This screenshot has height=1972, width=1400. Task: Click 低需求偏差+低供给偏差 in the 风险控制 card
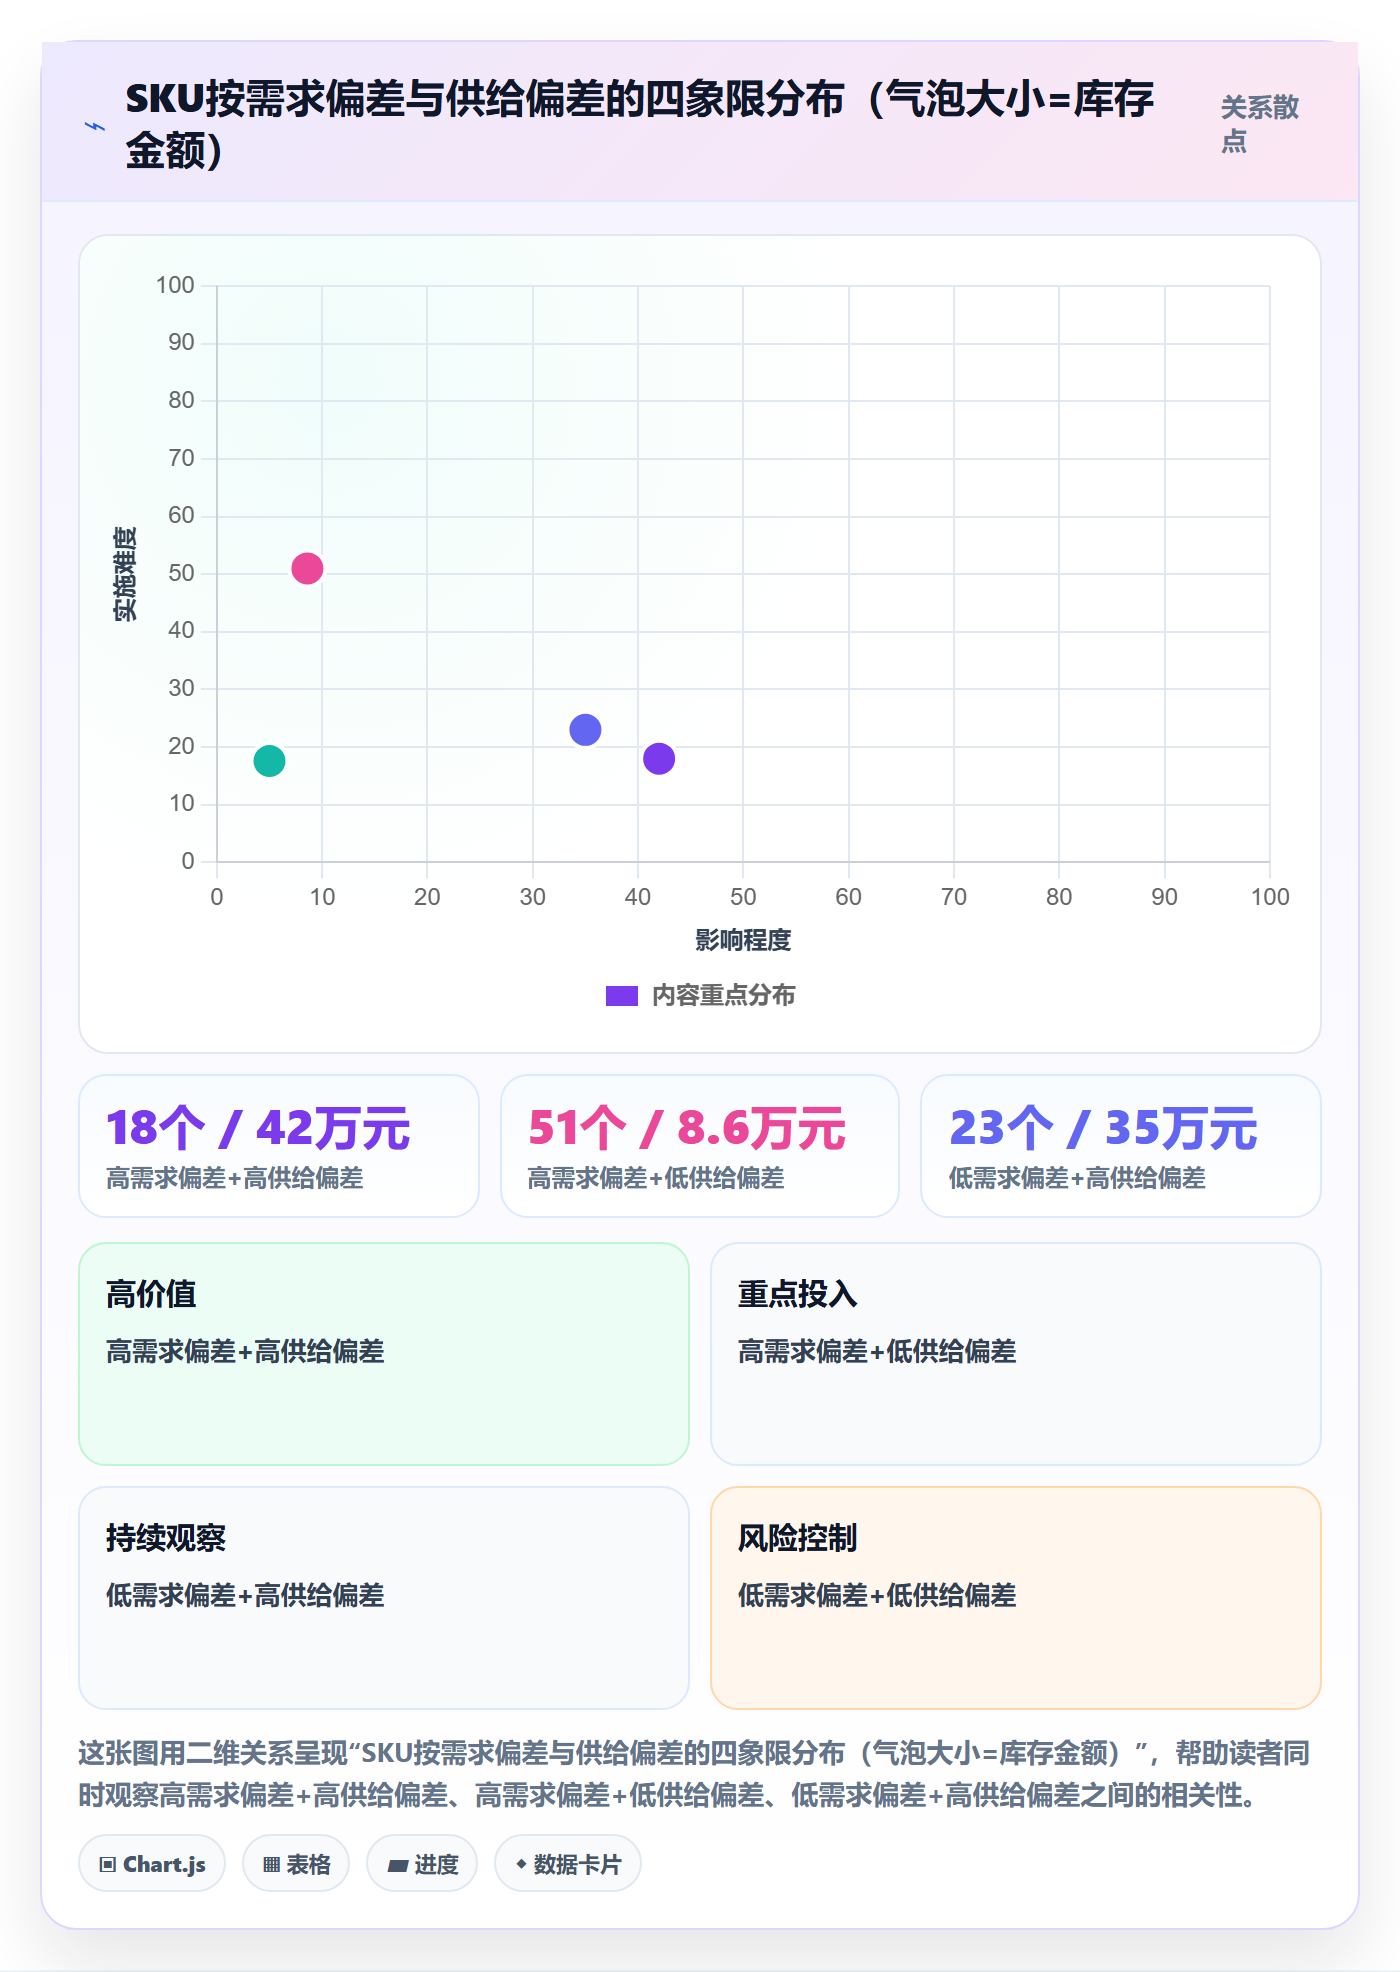point(877,1595)
